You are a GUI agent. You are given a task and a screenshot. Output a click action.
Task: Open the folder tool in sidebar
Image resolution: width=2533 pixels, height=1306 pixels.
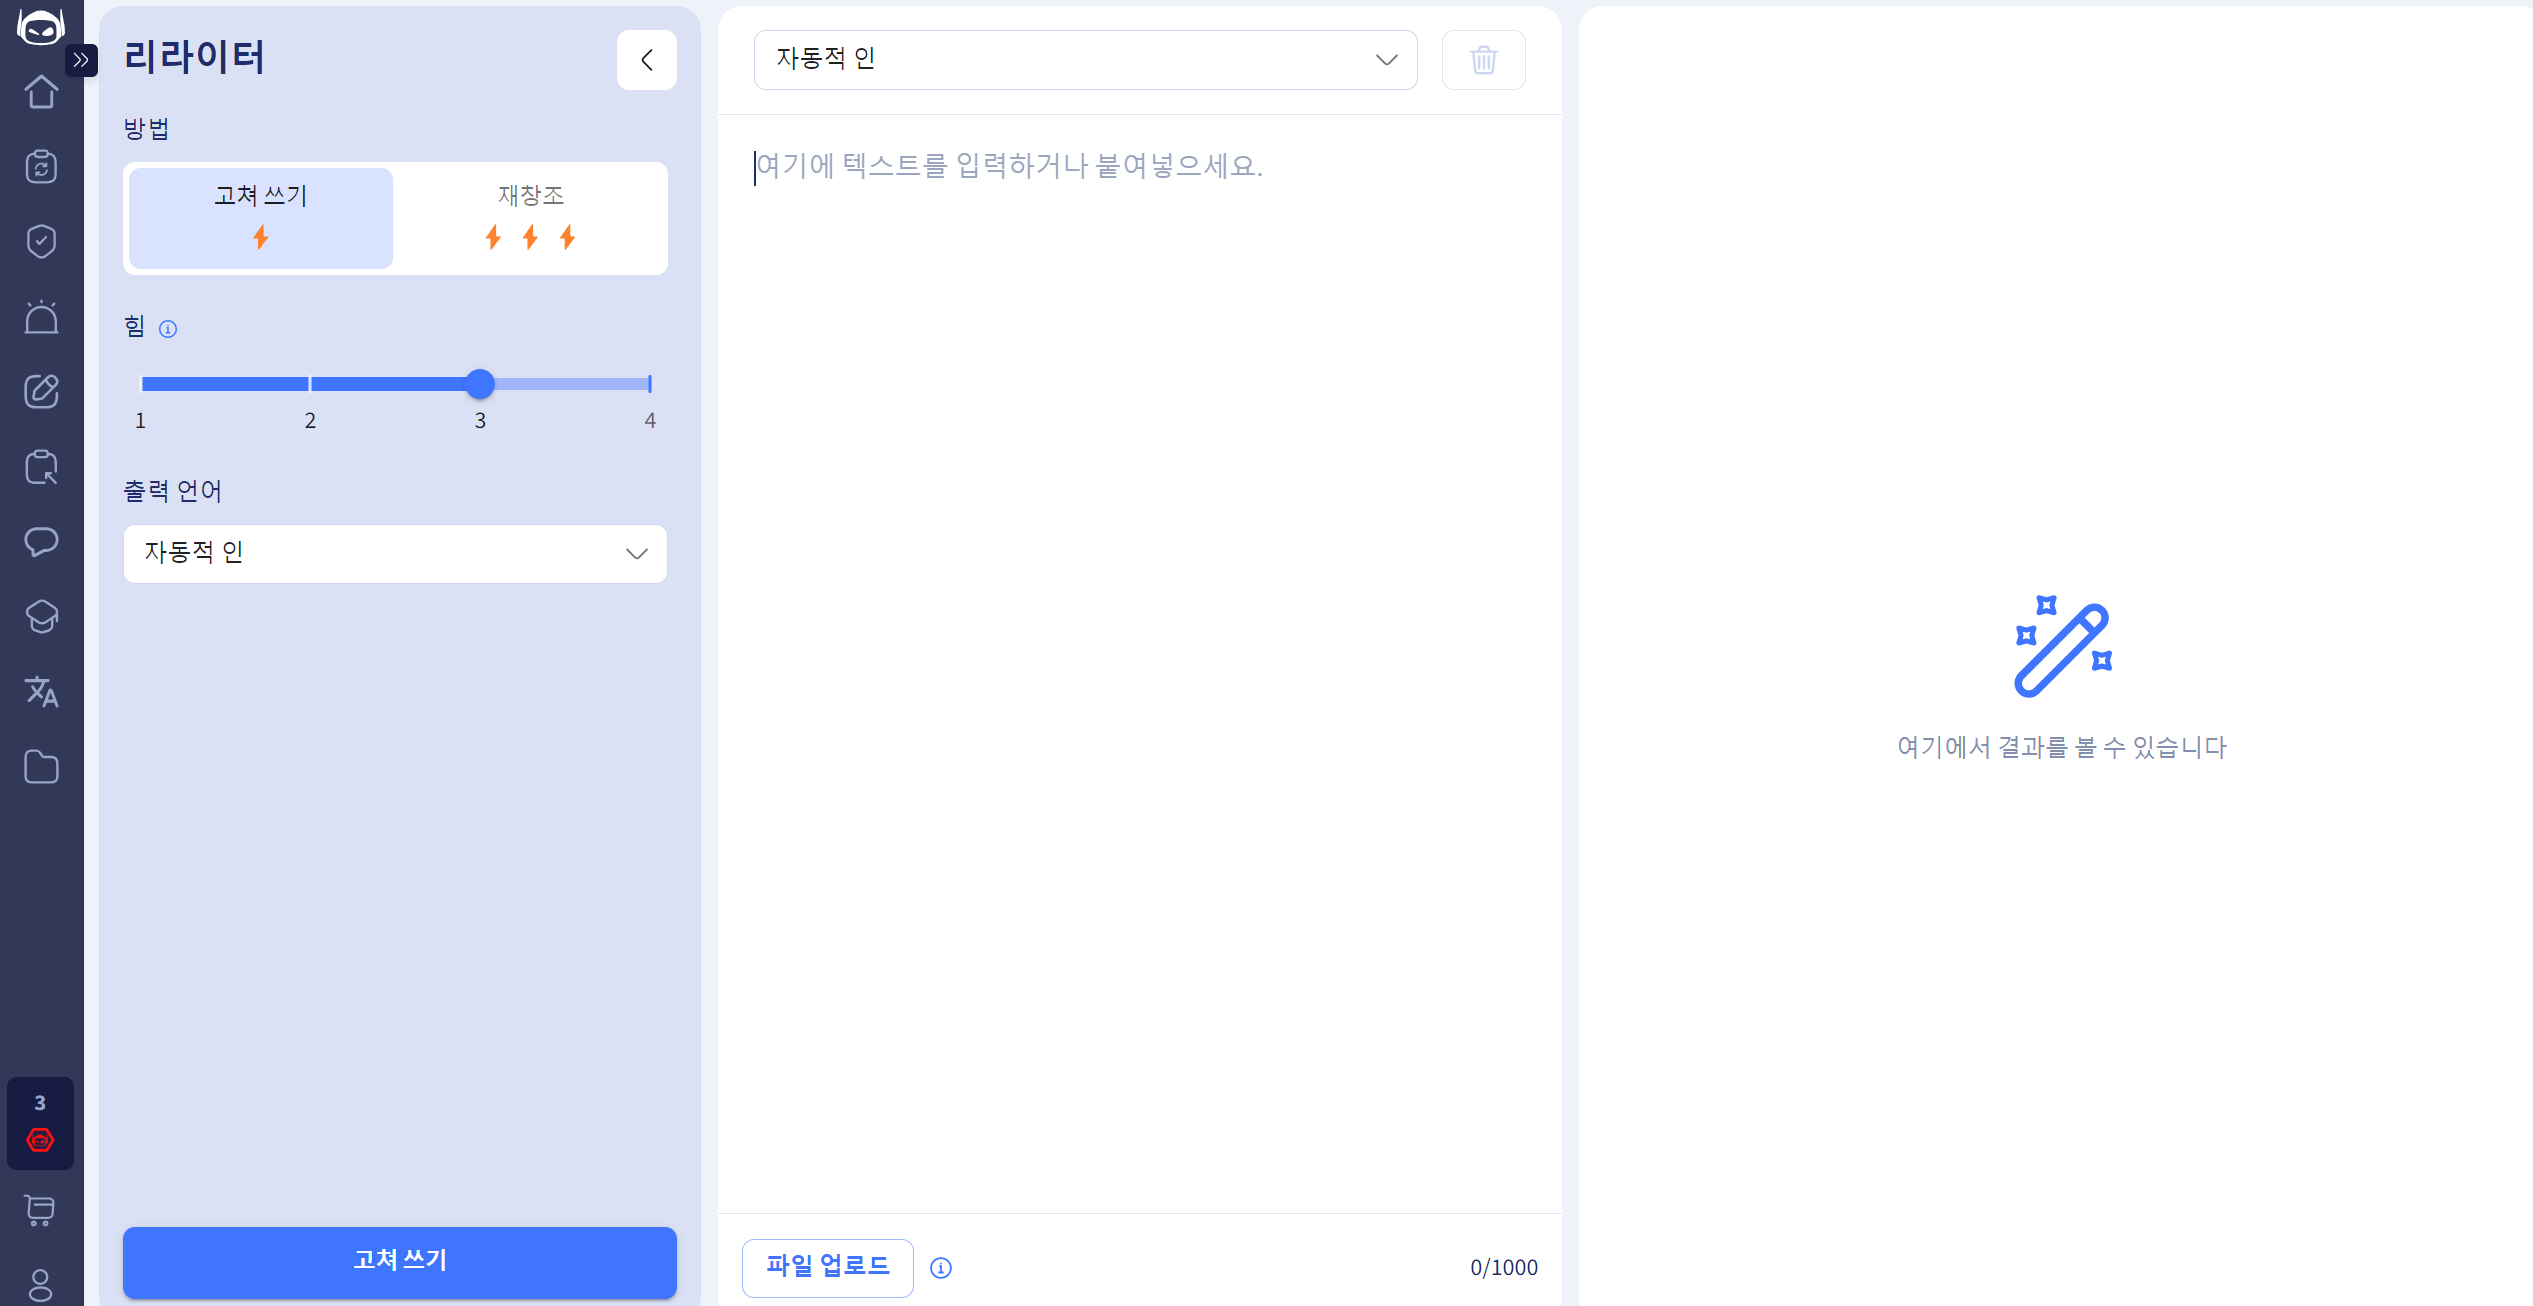coord(40,766)
